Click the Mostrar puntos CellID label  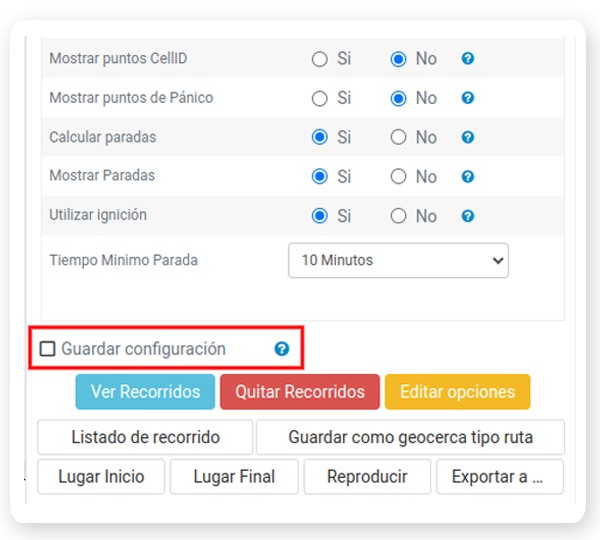(x=118, y=59)
